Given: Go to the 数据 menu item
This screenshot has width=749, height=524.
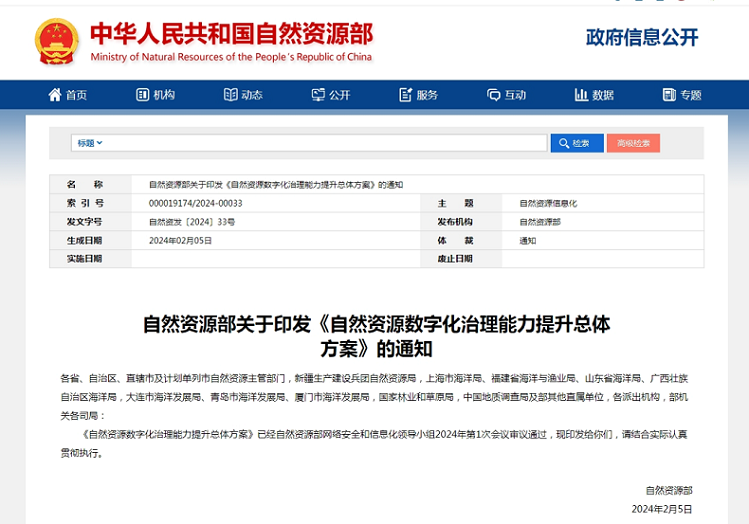Looking at the screenshot, I should [x=603, y=95].
